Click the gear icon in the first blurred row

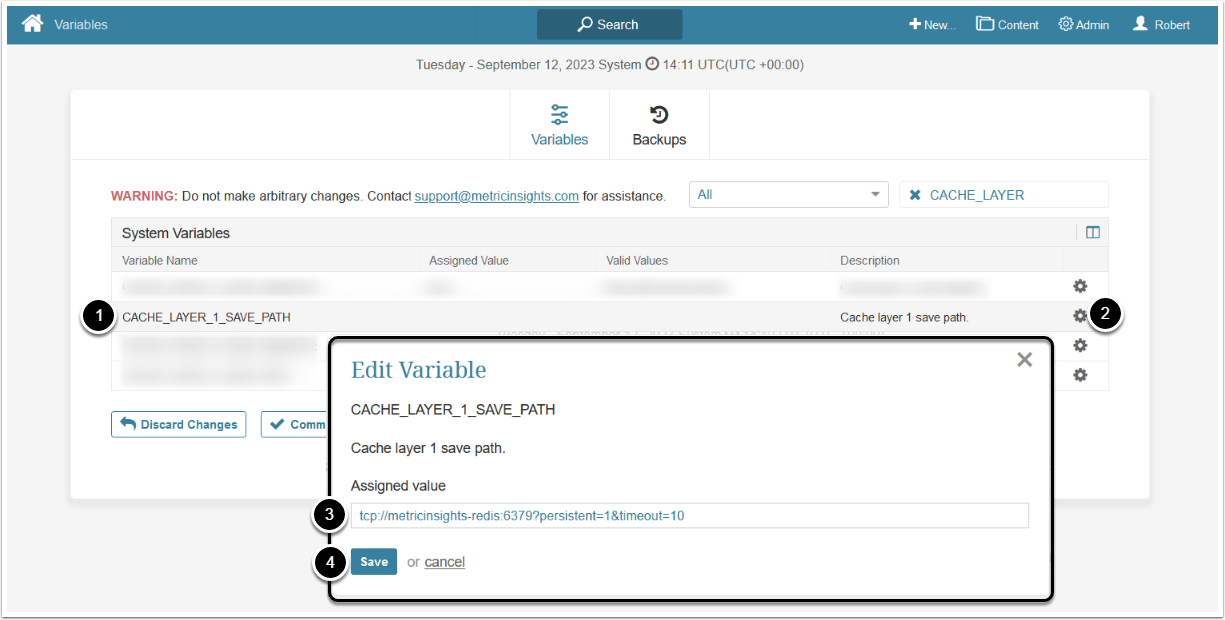coord(1080,286)
